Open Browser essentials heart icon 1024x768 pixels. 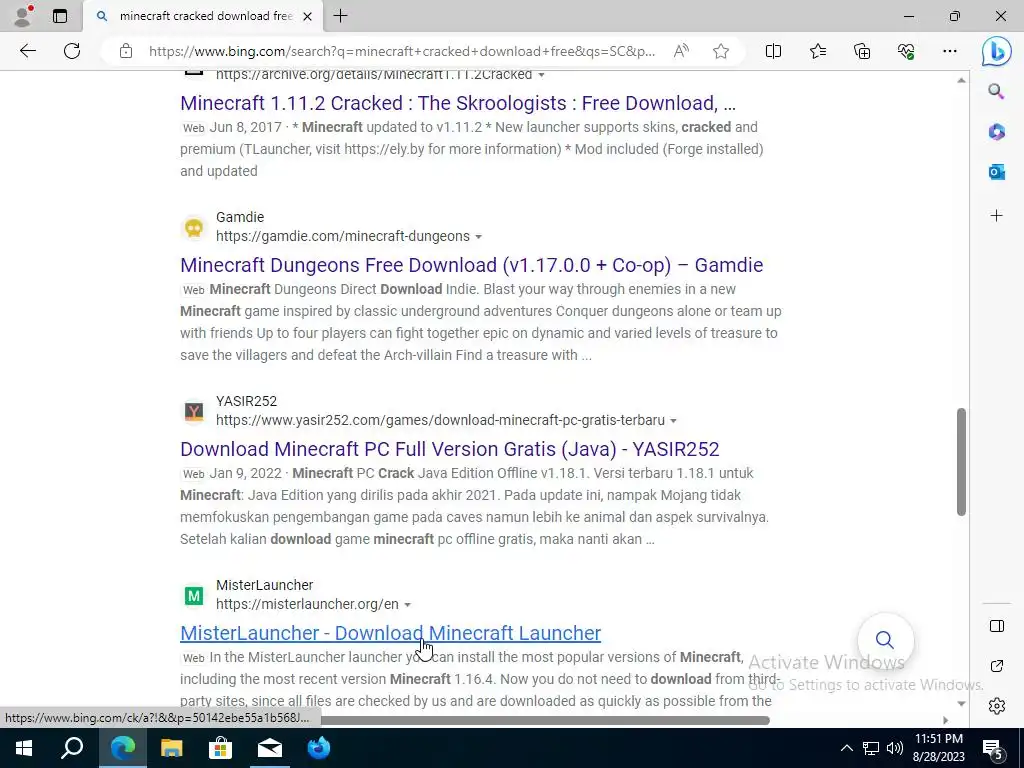click(x=906, y=51)
